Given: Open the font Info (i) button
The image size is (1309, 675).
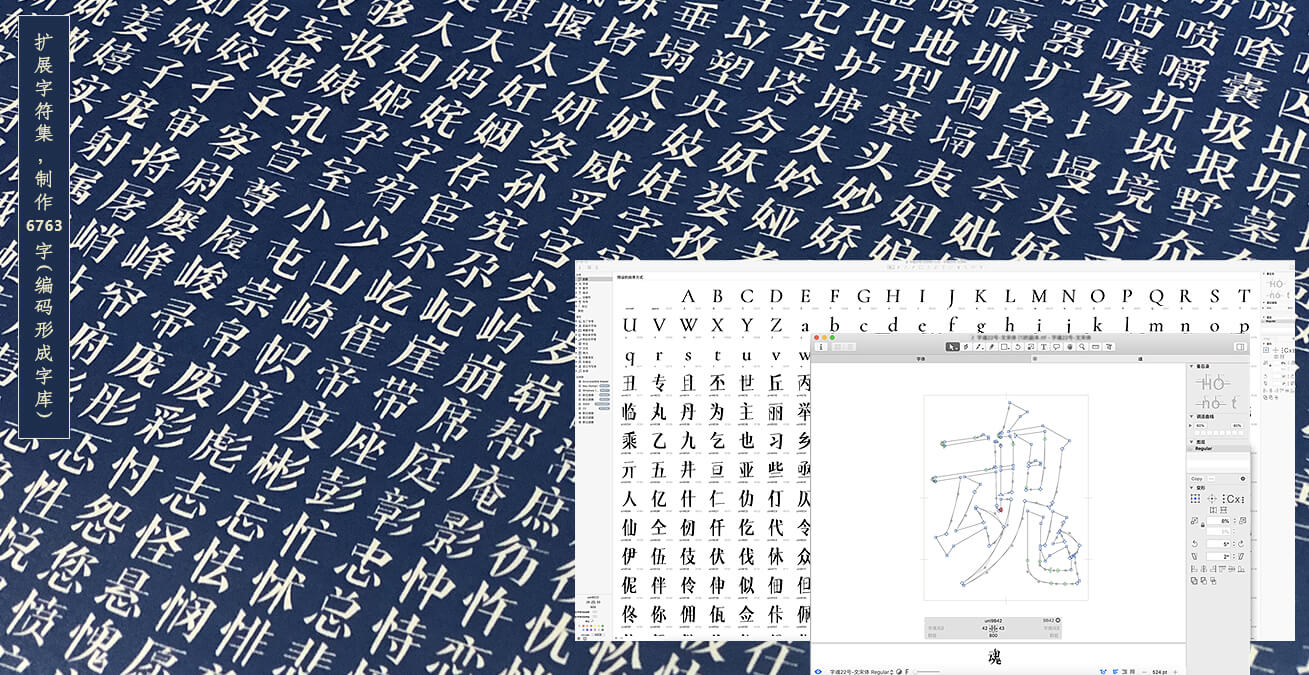Looking at the screenshot, I should 821,347.
